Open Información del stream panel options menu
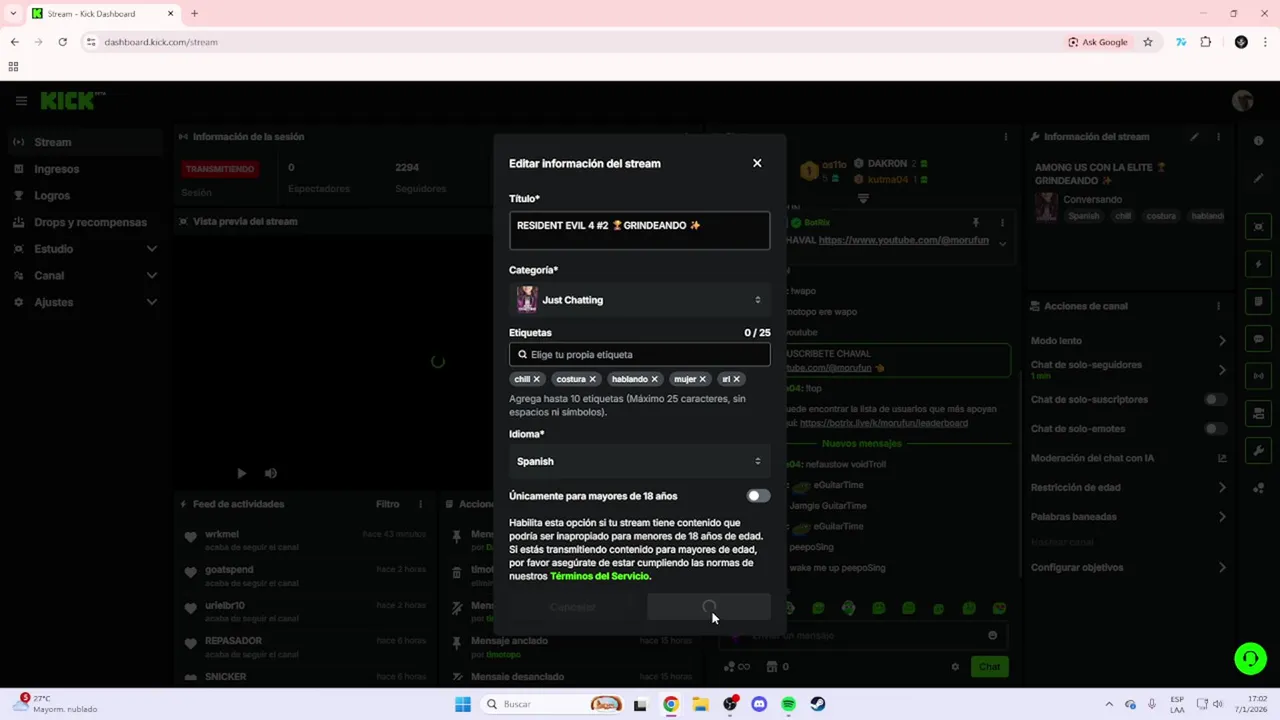Screen dimensions: 1280x720 (x=1218, y=137)
